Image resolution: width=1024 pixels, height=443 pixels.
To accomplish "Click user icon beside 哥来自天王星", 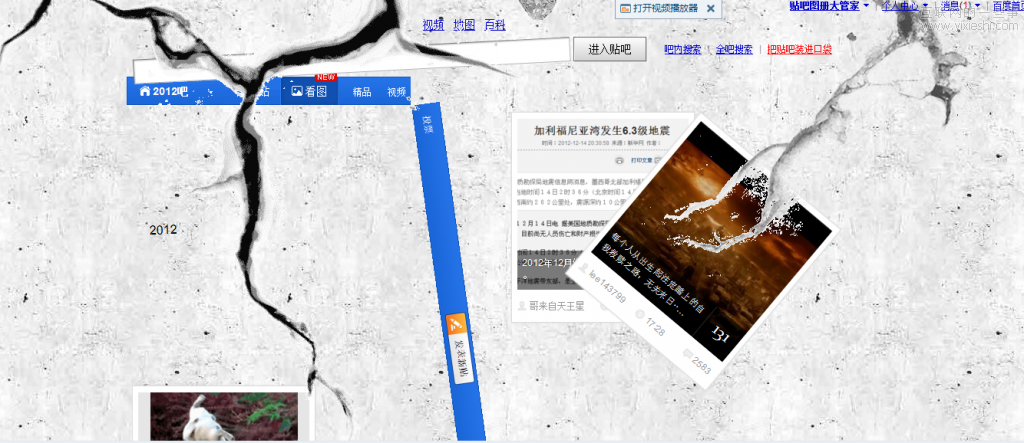I will coord(522,305).
